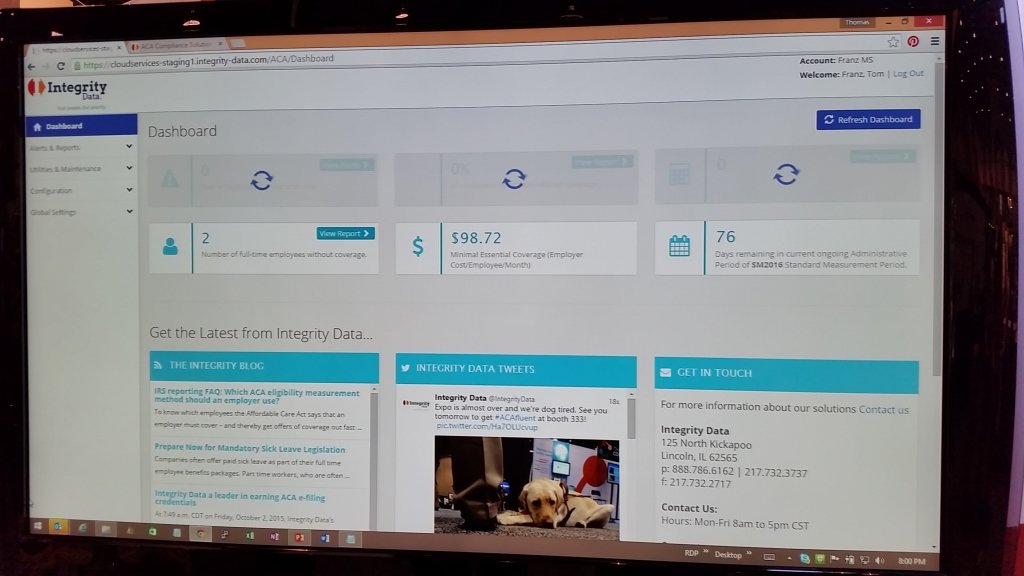This screenshot has width=1024, height=576.
Task: Open IRS reporting FAQ blog post
Action: [x=257, y=396]
